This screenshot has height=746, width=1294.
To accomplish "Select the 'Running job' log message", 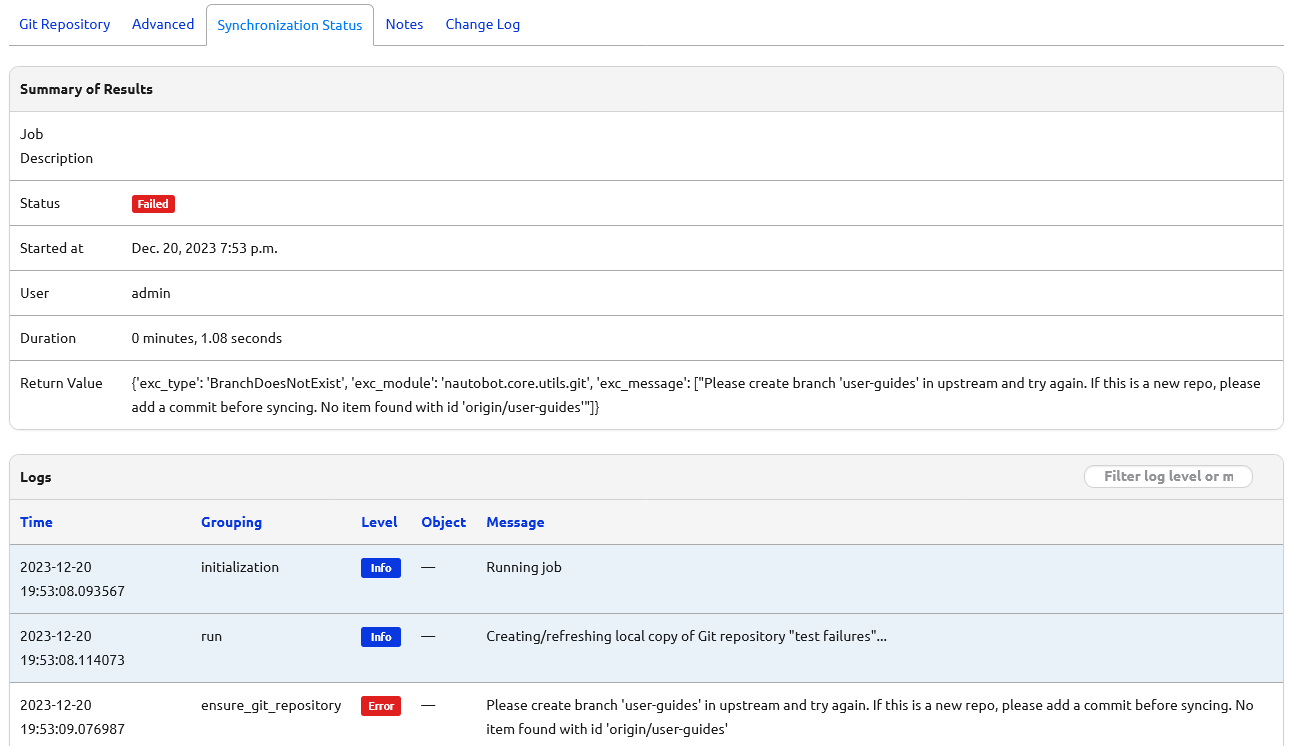I will pyautogui.click(x=524, y=567).
